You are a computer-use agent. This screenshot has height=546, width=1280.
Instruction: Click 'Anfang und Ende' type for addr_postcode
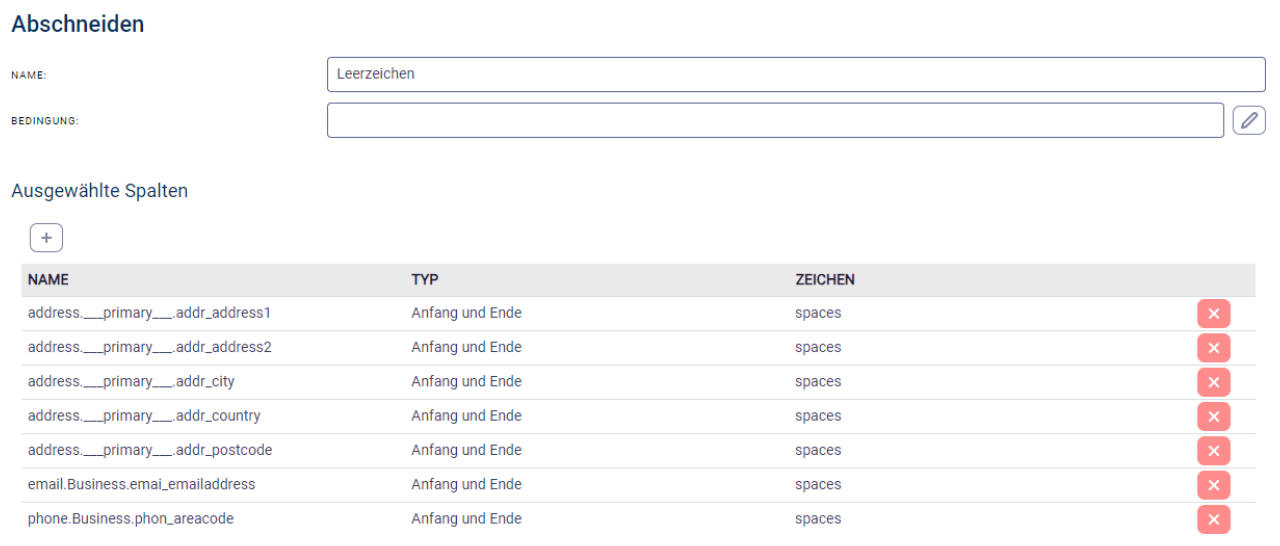click(x=466, y=450)
